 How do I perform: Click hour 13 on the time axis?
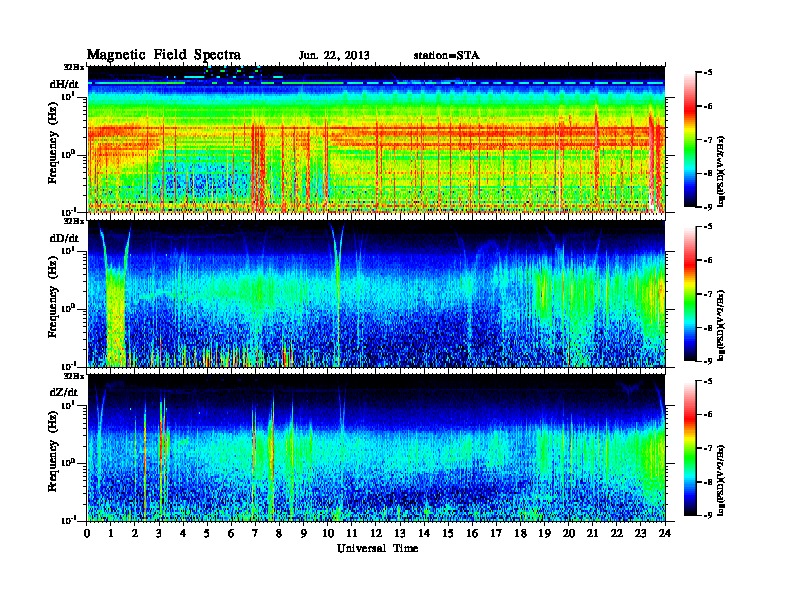click(x=400, y=533)
